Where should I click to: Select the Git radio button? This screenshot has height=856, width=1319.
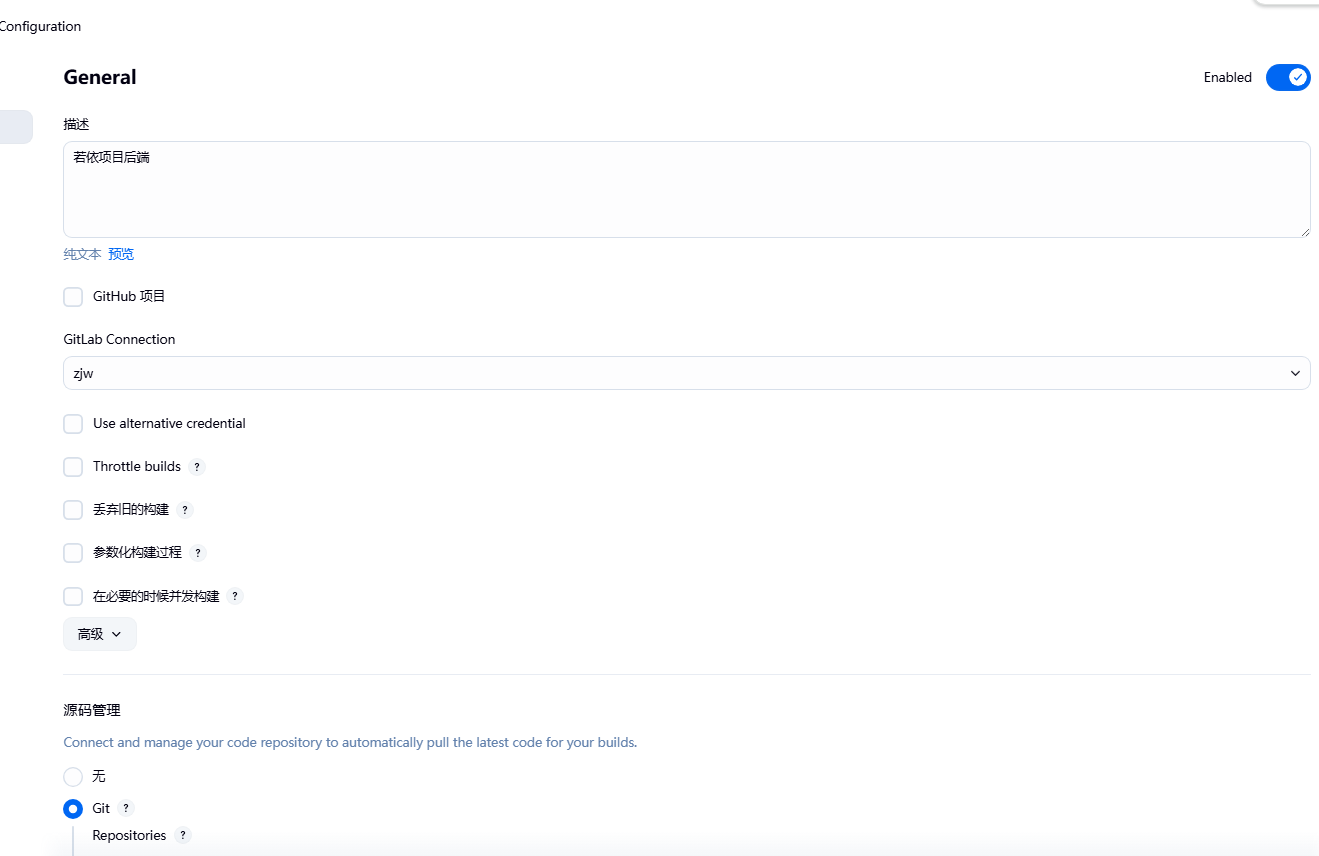pos(73,809)
